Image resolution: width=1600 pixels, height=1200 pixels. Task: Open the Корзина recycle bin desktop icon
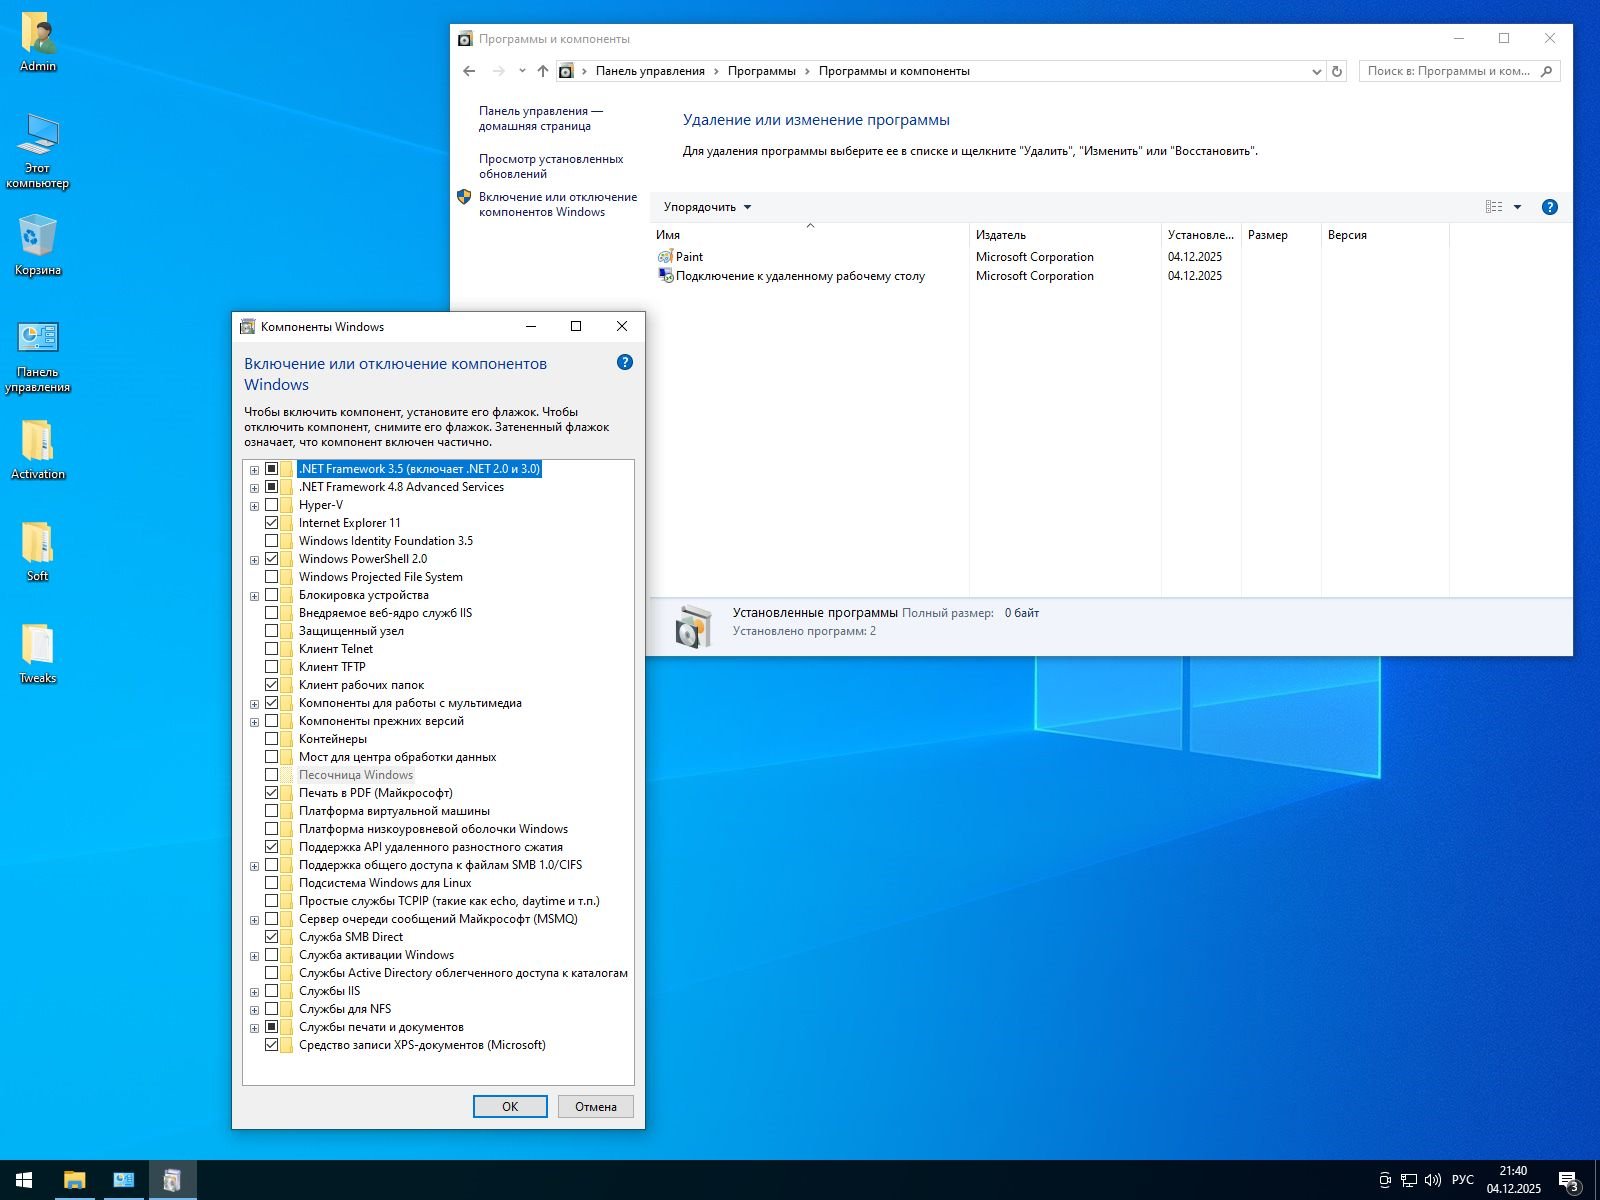coord(38,246)
